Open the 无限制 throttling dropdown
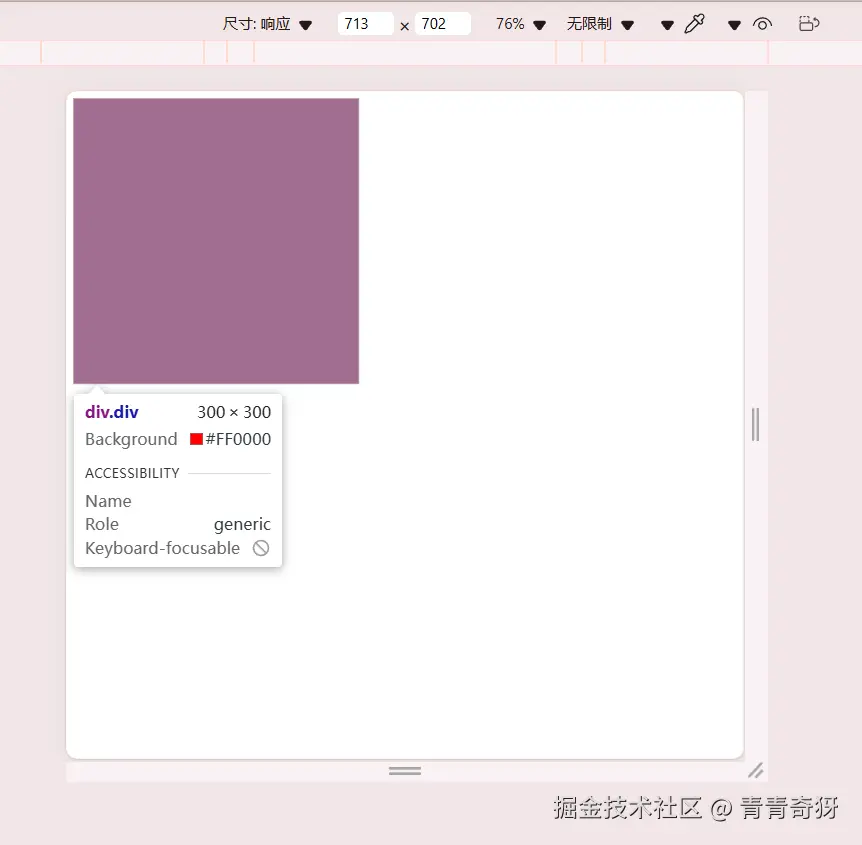 pos(600,24)
